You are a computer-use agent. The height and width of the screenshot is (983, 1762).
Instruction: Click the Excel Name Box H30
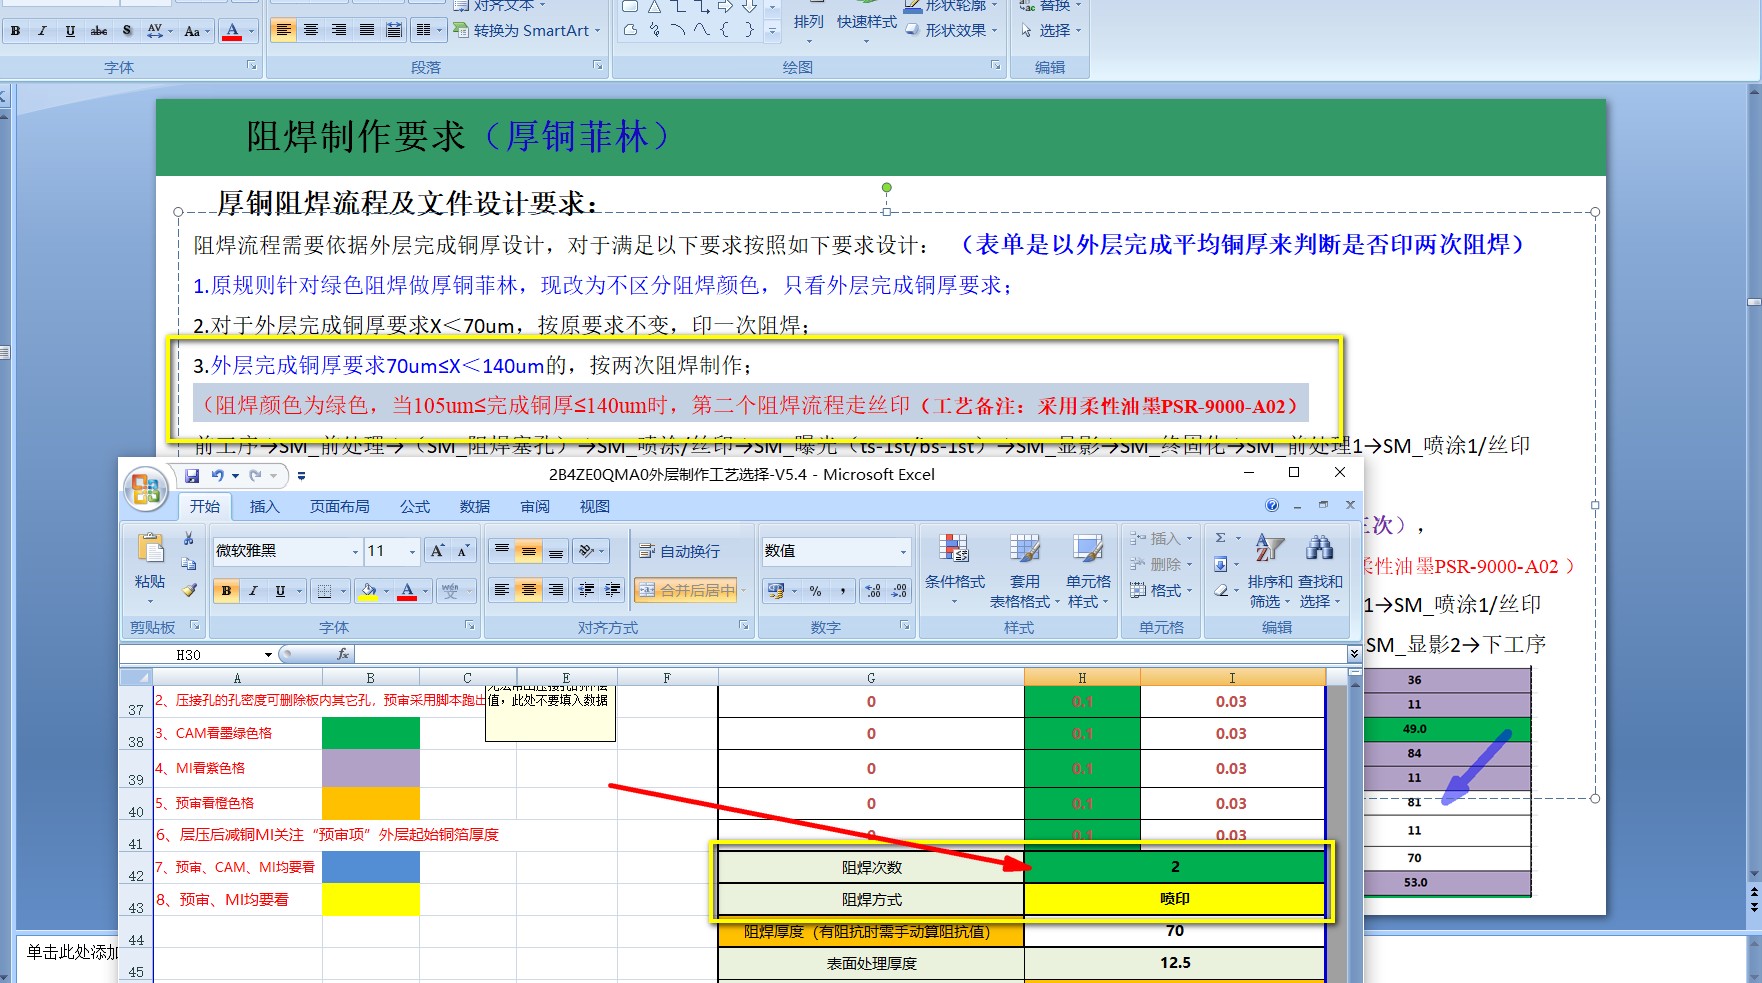coord(190,655)
